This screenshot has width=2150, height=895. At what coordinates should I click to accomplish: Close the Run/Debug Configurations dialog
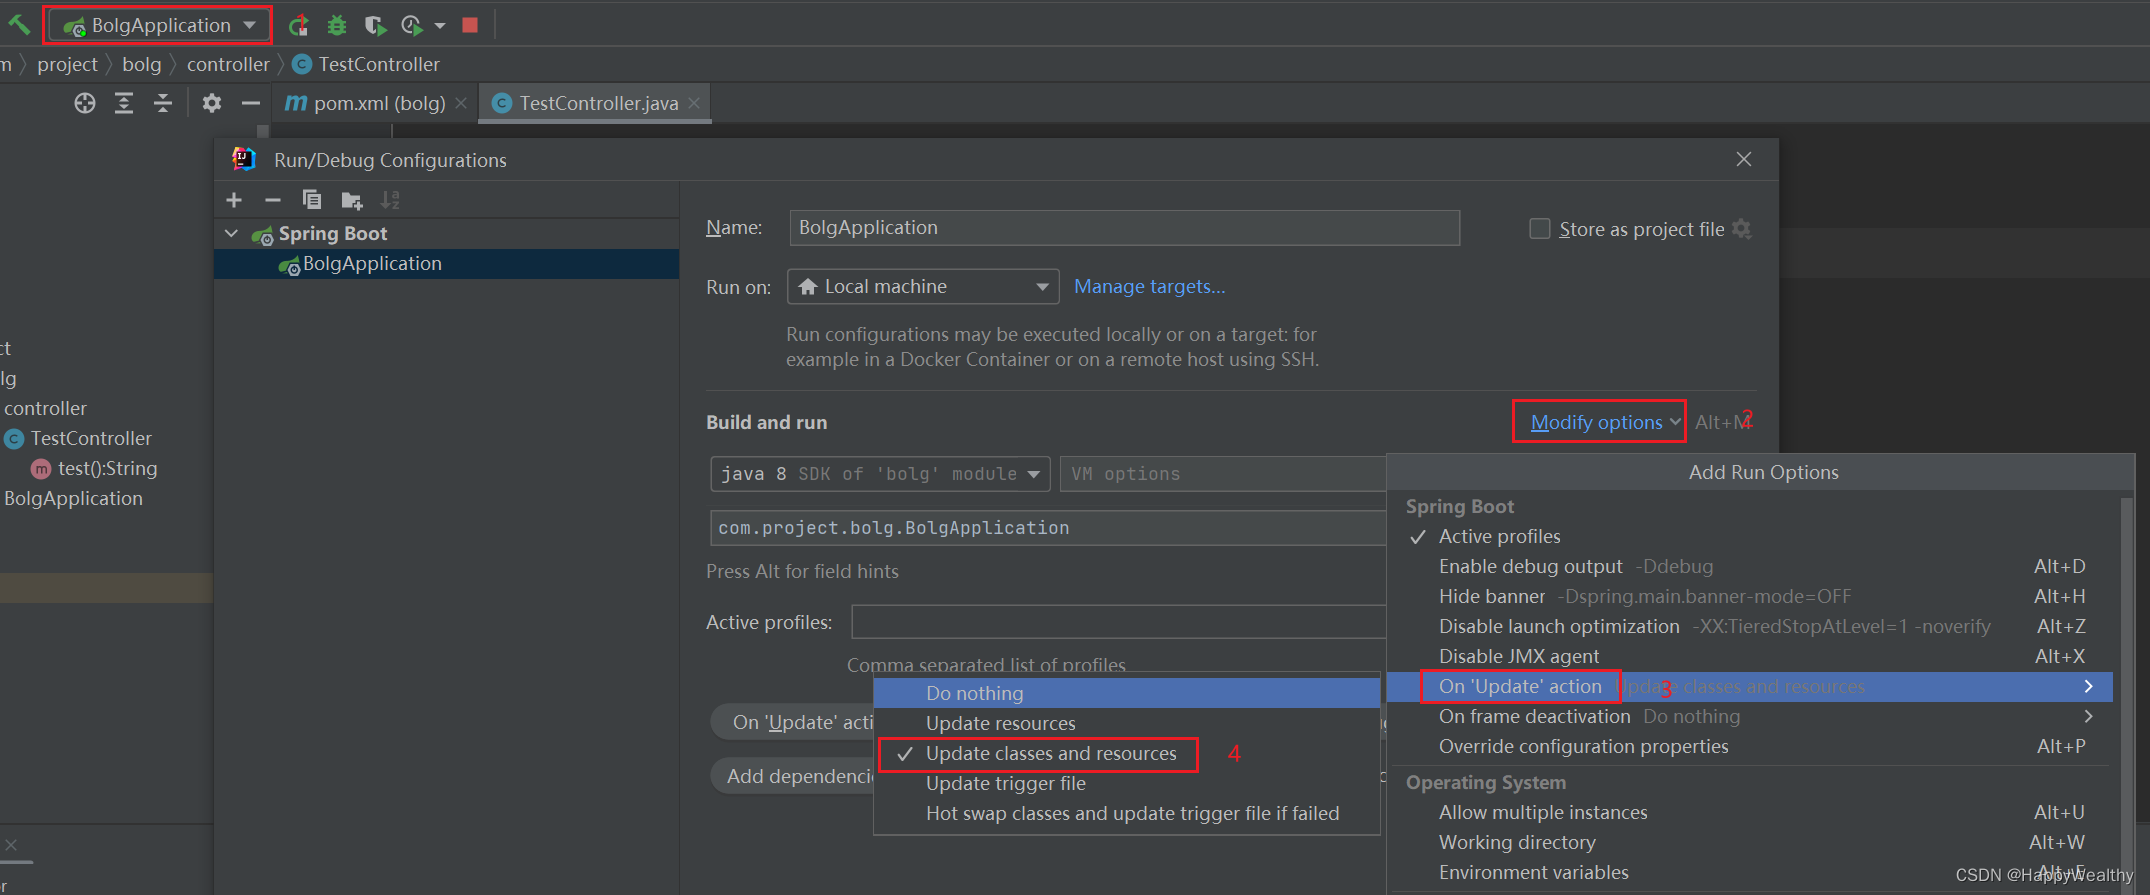[1744, 160]
